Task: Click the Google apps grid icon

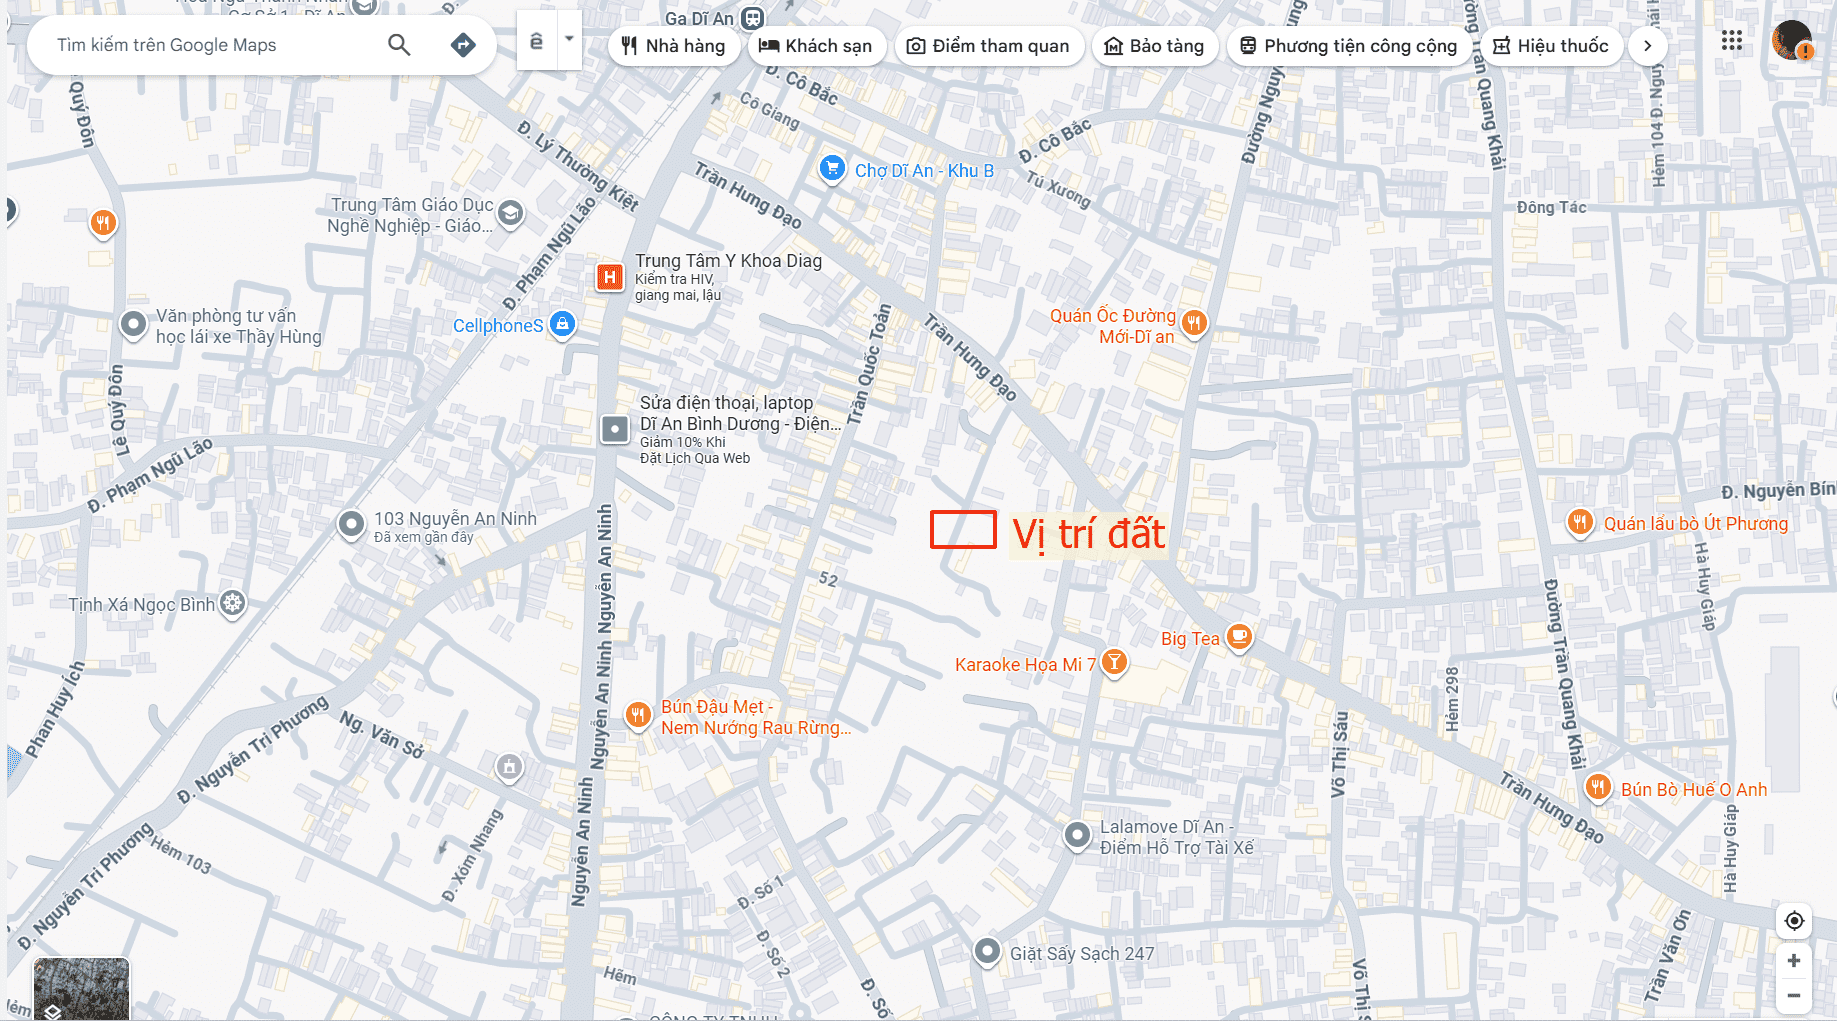Action: coord(1732,41)
